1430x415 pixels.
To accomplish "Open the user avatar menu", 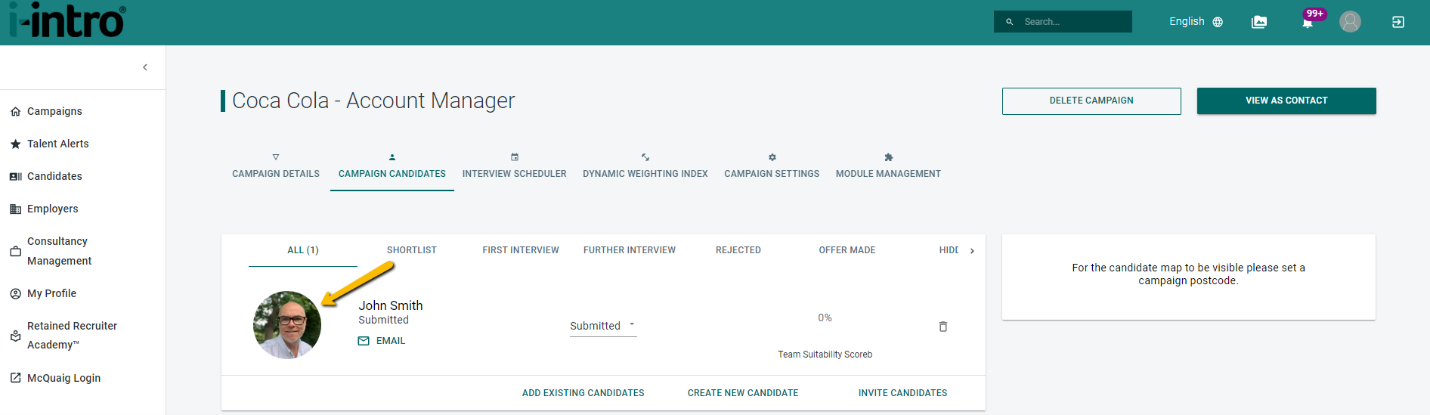I will 1350,21.
